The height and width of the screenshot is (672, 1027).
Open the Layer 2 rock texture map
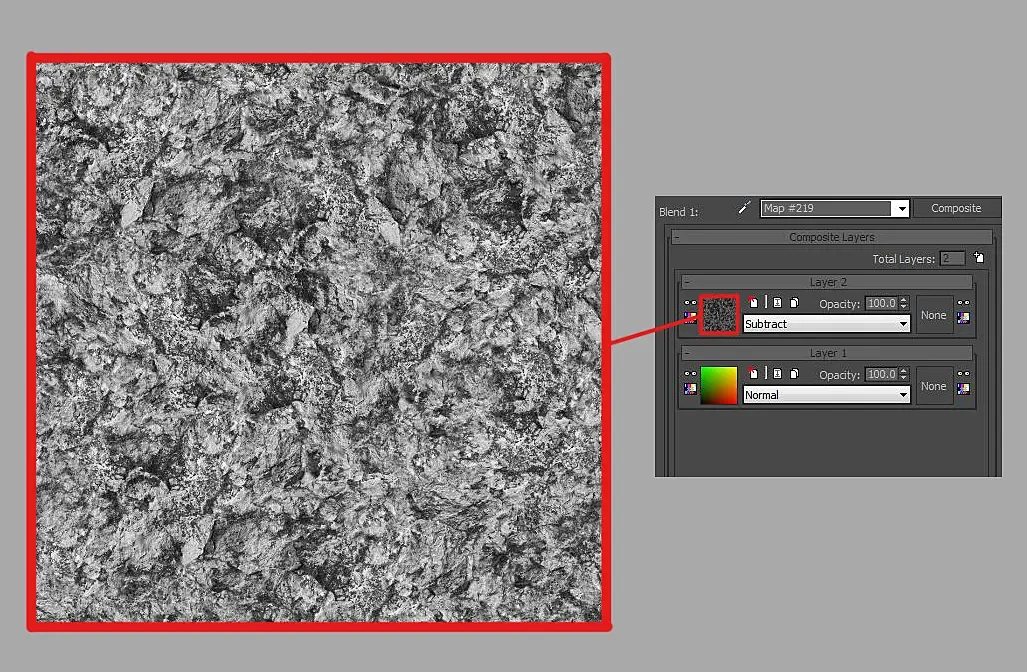[x=719, y=314]
